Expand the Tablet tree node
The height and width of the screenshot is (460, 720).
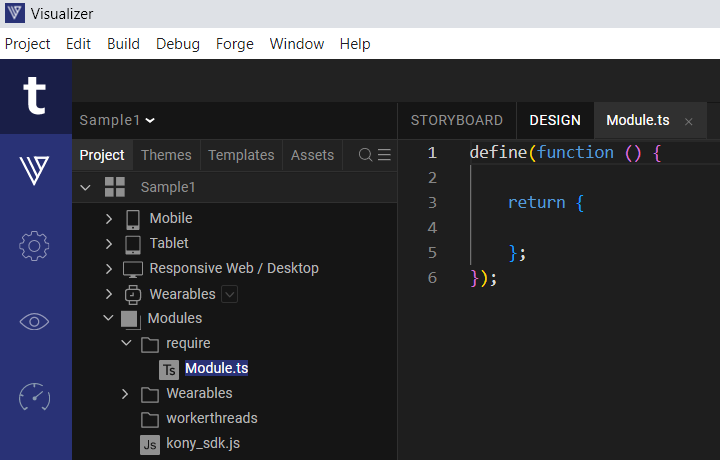coord(109,243)
